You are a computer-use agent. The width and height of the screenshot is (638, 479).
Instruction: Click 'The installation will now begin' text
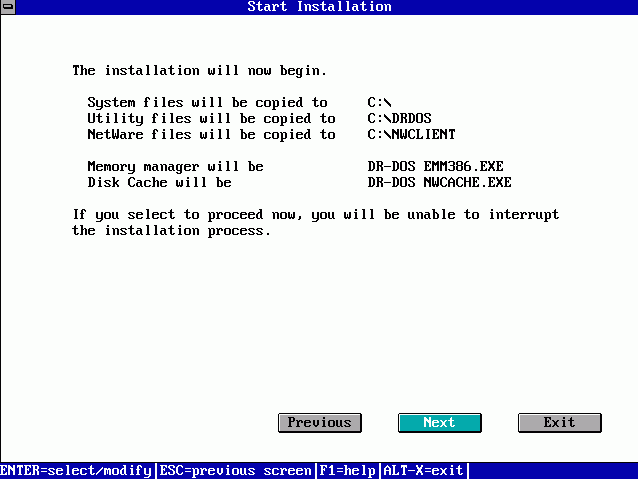(199, 71)
